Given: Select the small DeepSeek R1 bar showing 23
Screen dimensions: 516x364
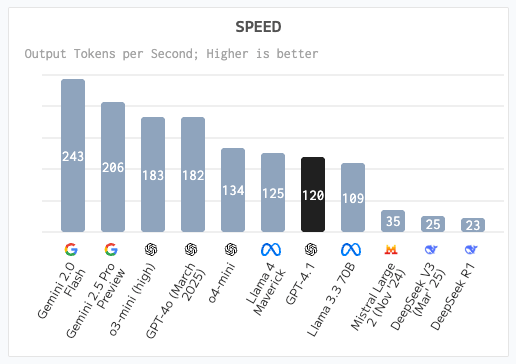Looking at the screenshot, I should pyautogui.click(x=473, y=225).
